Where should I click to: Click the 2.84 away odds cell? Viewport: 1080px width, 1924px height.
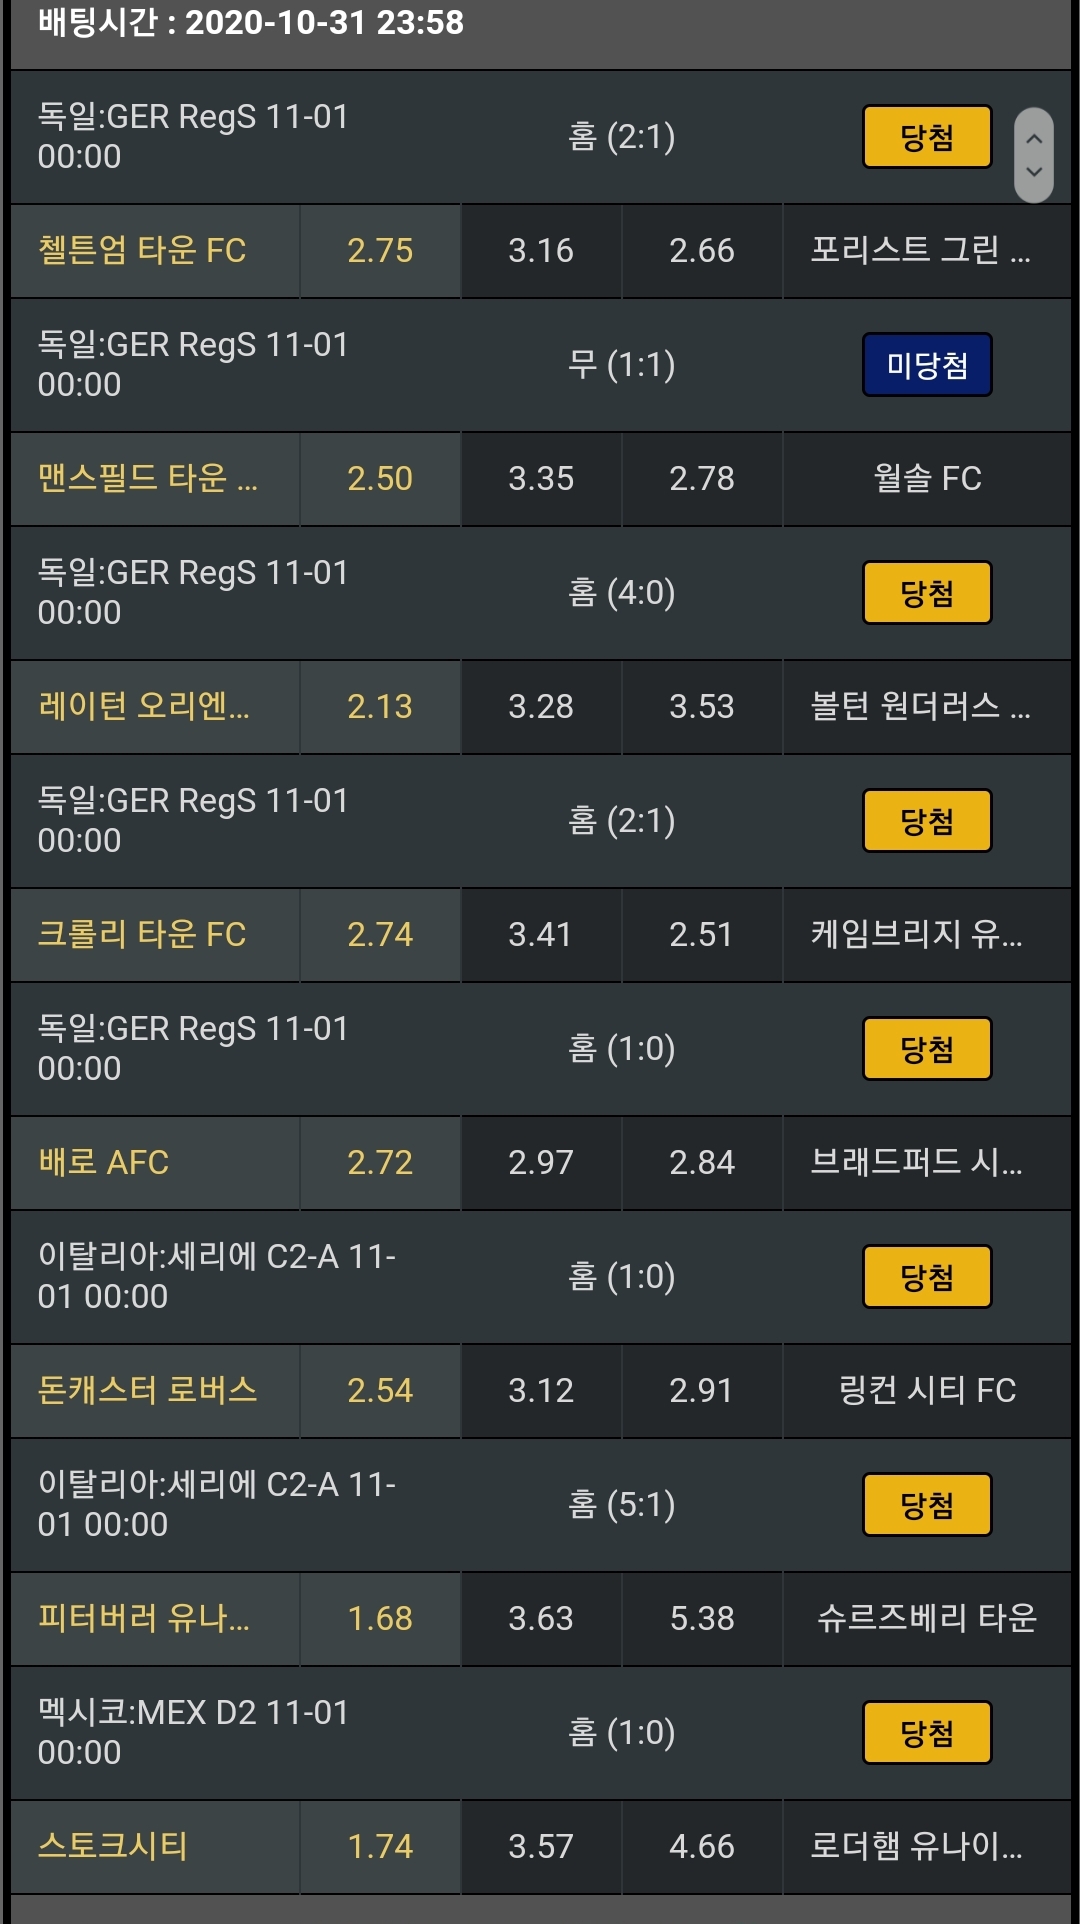click(702, 1163)
